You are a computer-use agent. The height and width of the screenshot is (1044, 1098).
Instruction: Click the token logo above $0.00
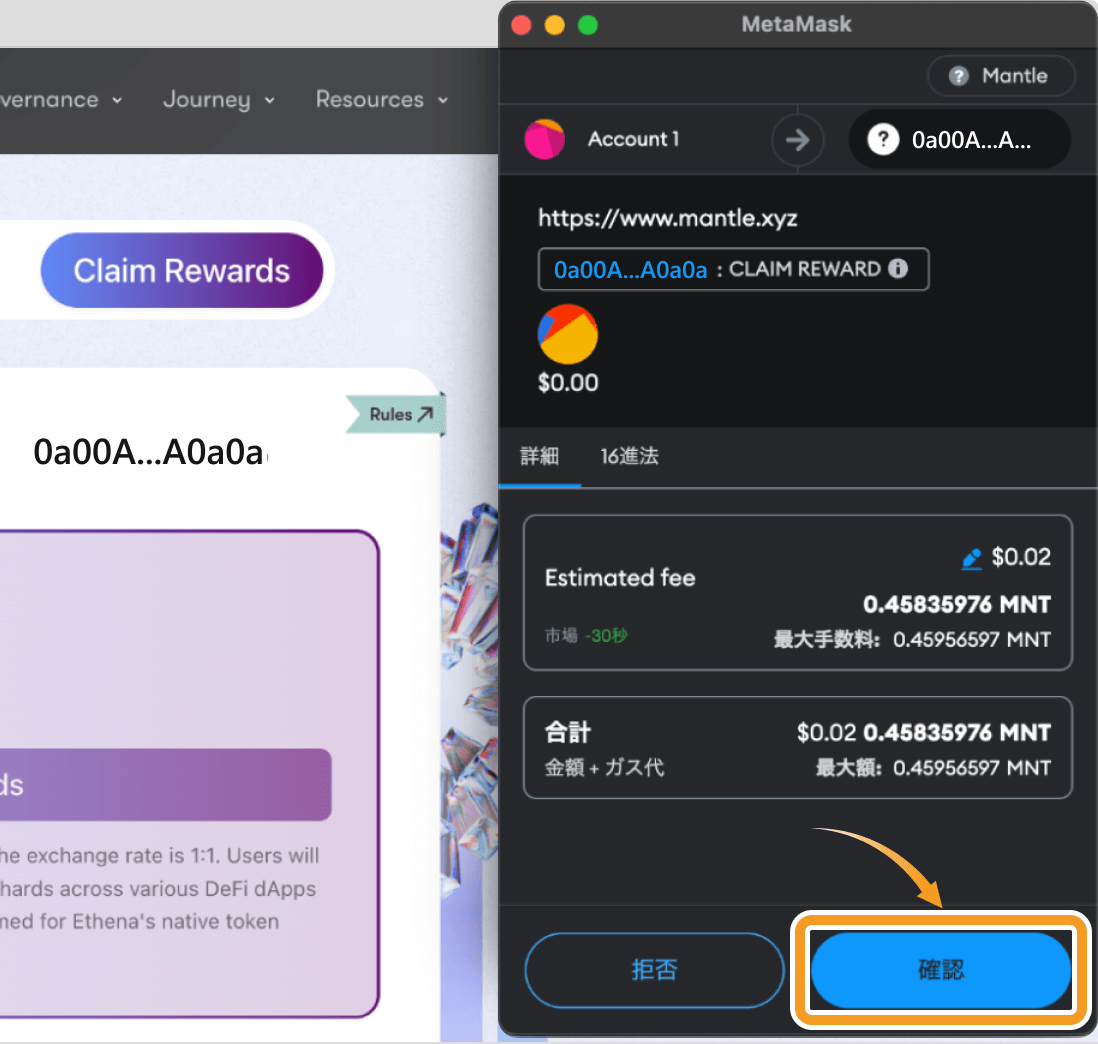[568, 334]
